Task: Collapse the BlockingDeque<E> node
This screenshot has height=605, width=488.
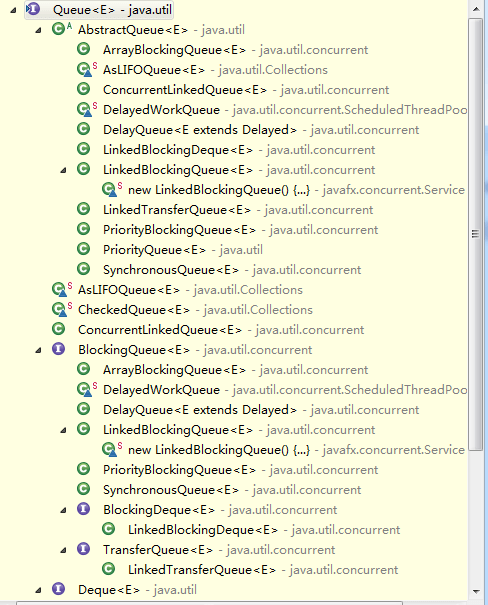Action: click(x=63, y=510)
